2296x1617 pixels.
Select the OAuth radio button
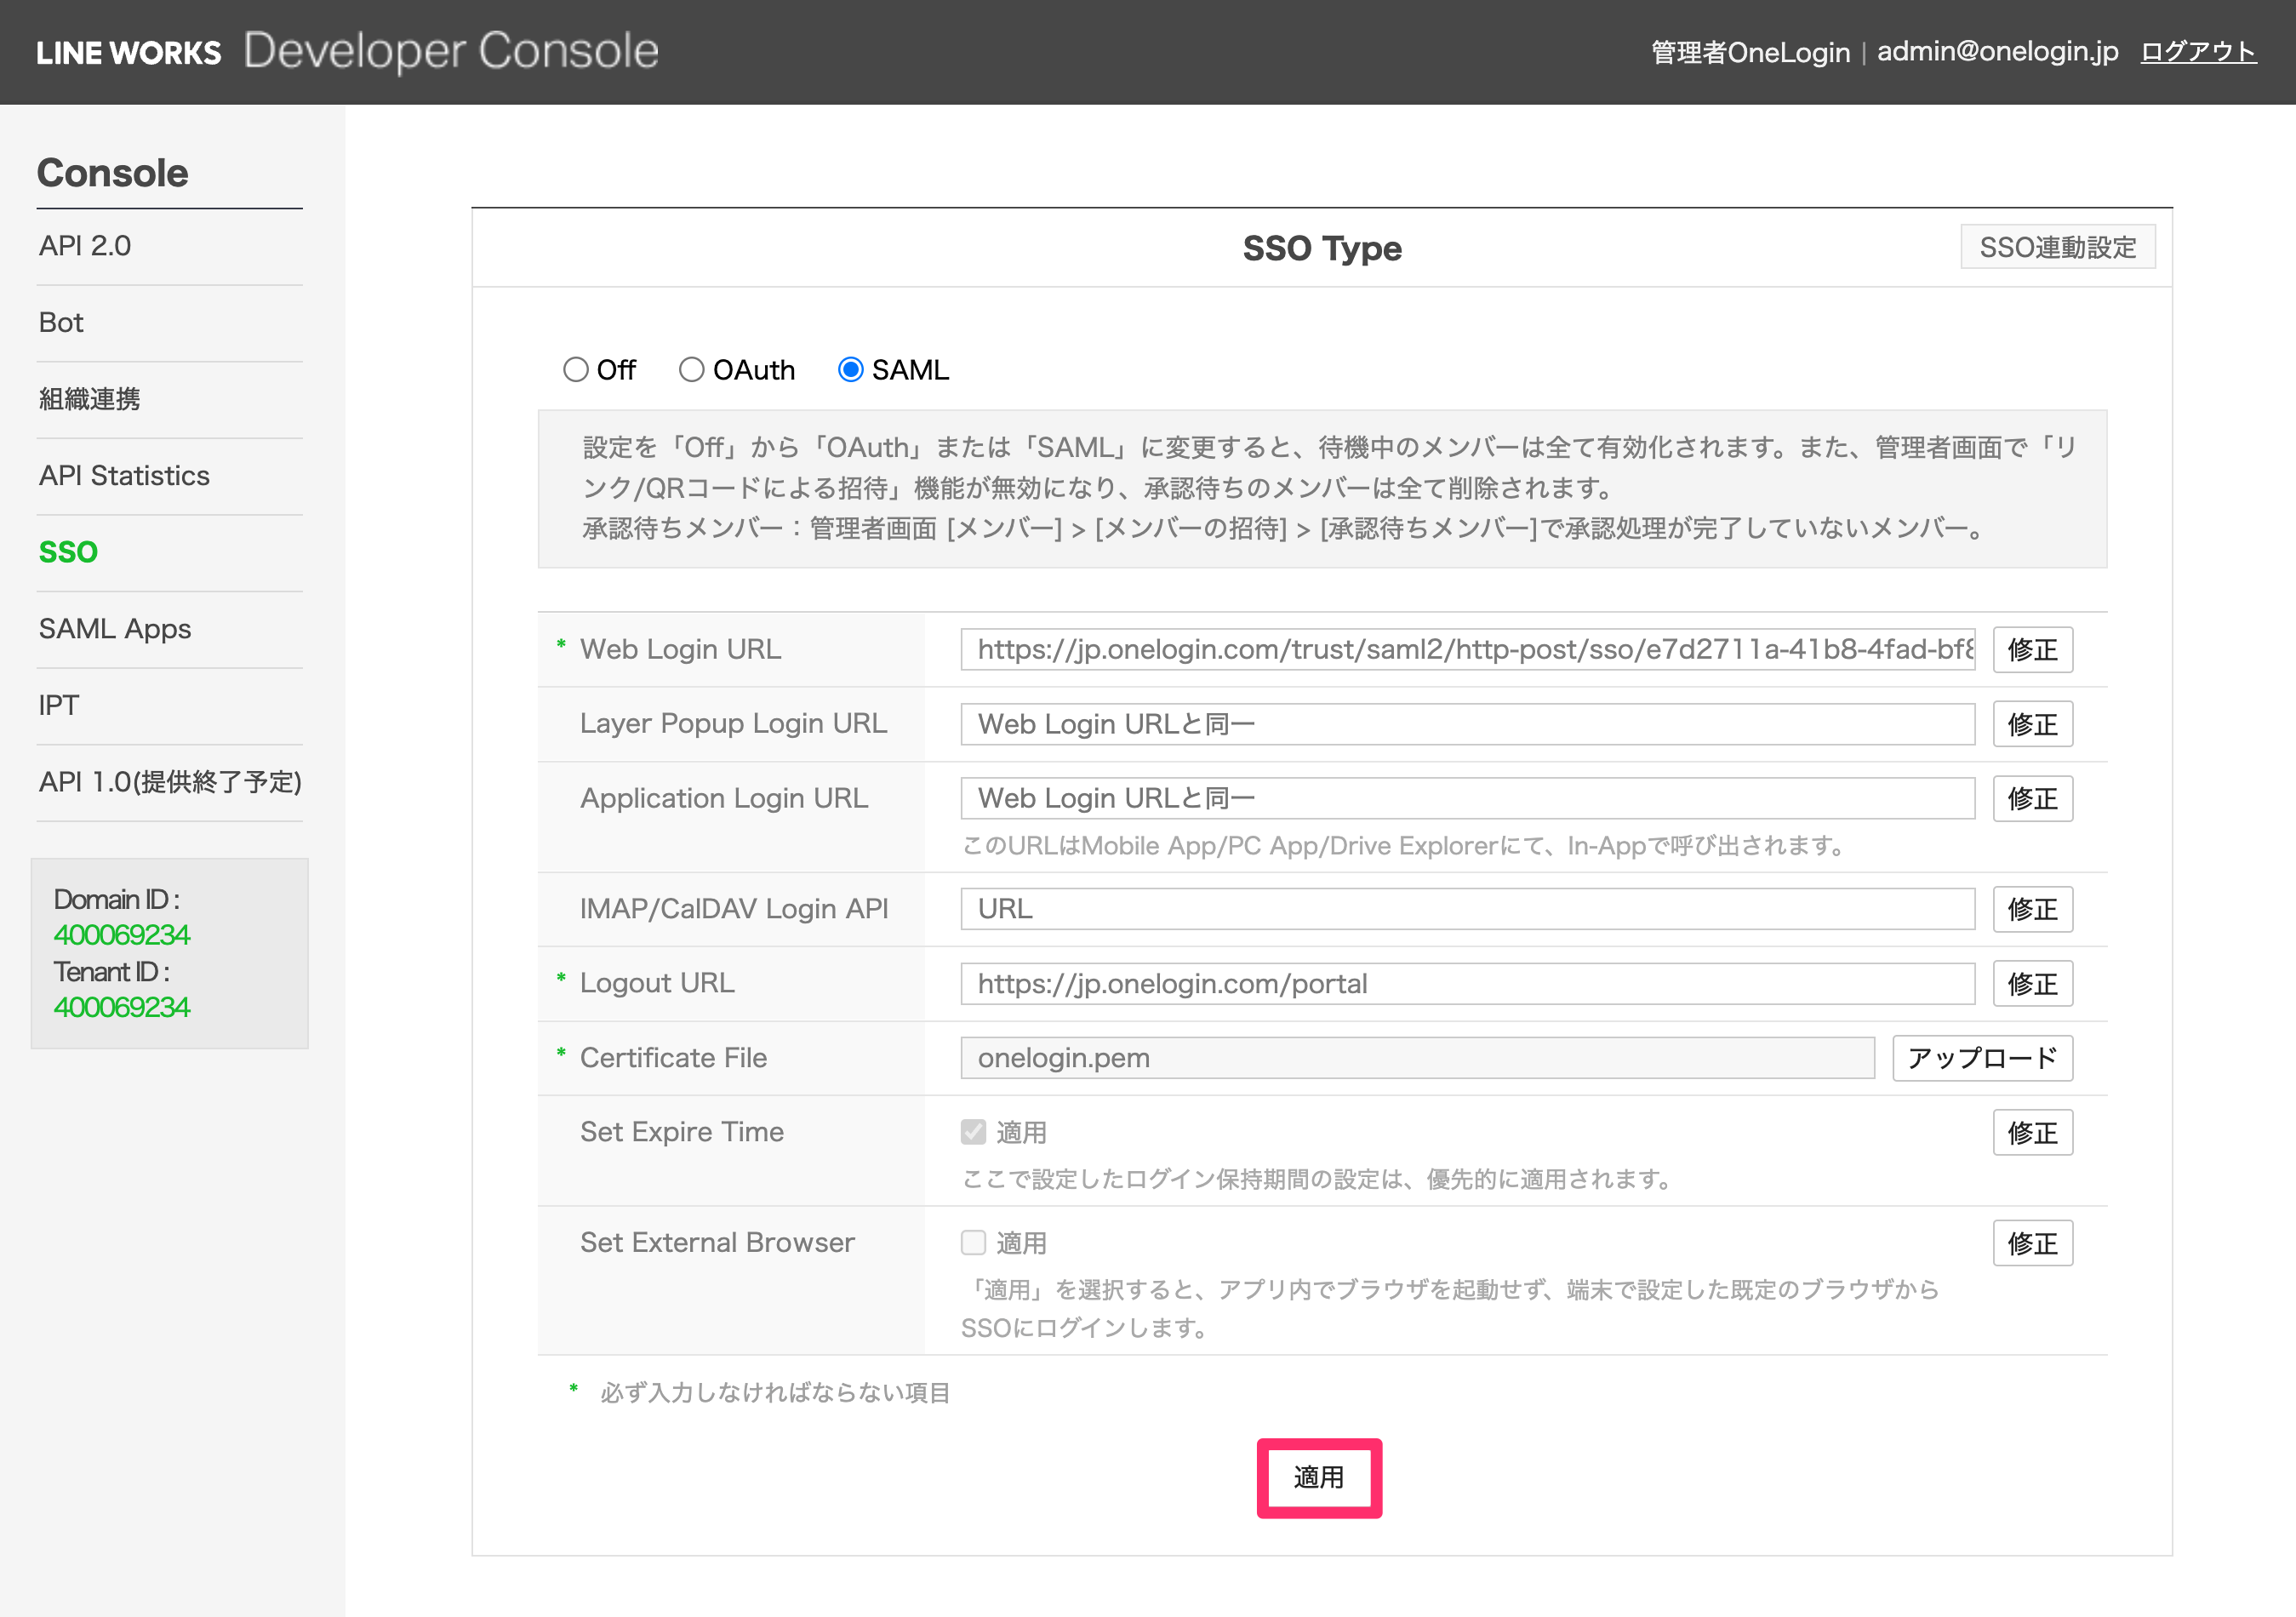[692, 370]
